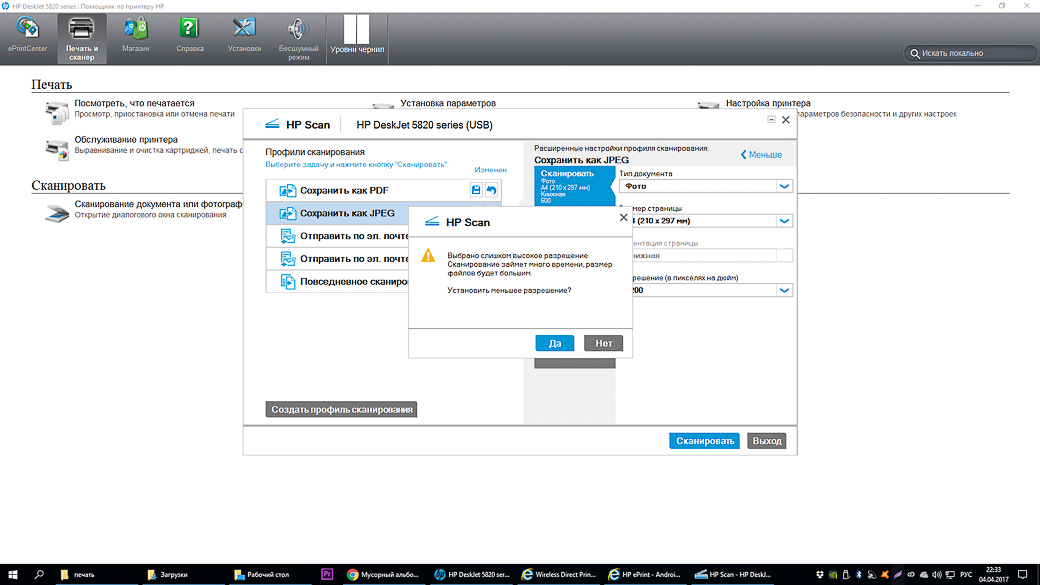The width and height of the screenshot is (1040, 585).
Task: Open Сканирование документа или фотографии link
Action: click(x=158, y=204)
